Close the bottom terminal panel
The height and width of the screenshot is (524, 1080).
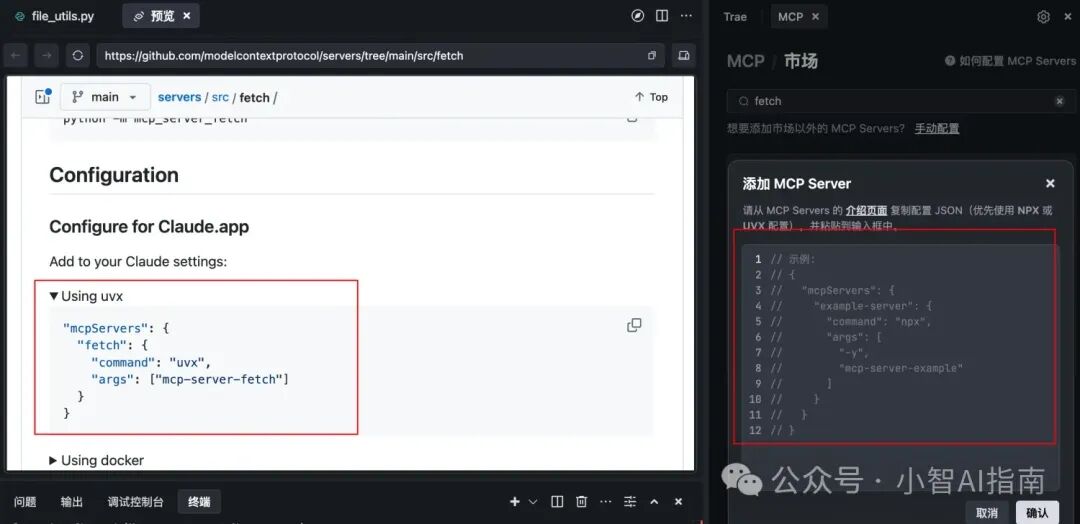tap(678, 502)
